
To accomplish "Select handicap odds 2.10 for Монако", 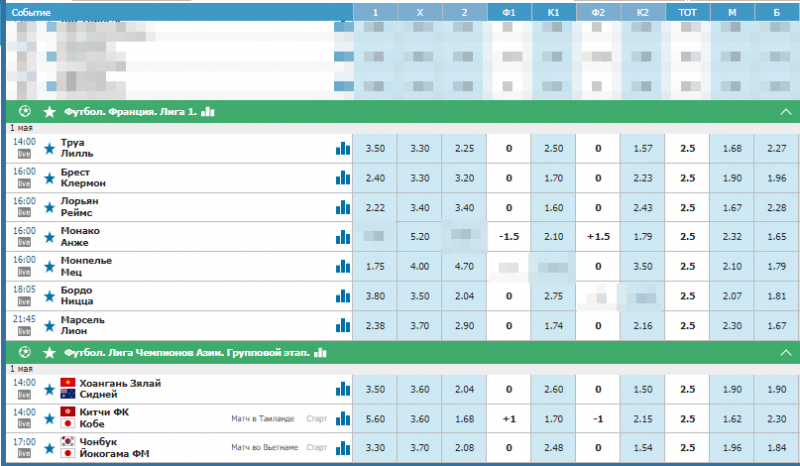I will pyautogui.click(x=552, y=237).
